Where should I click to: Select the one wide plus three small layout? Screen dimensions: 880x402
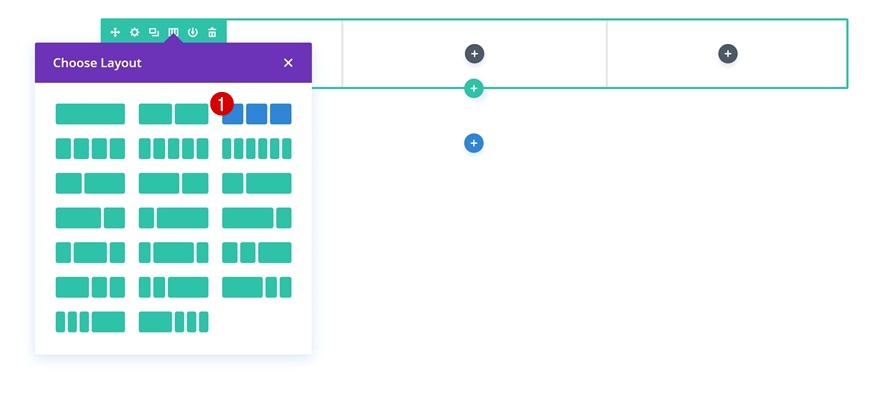click(173, 322)
